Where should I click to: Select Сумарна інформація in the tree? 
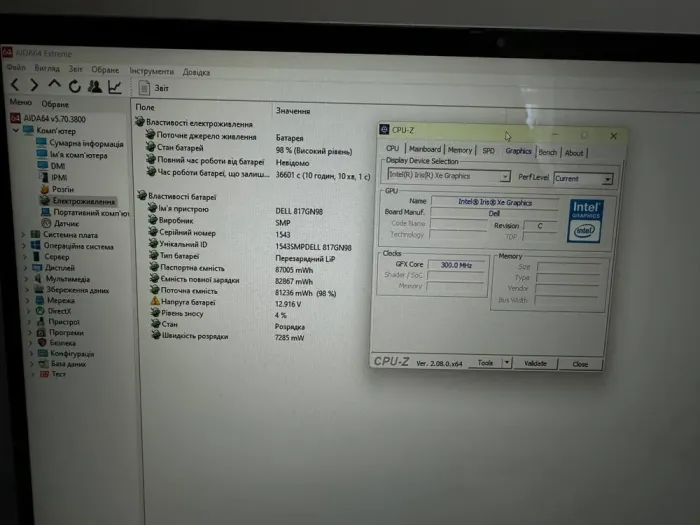pos(86,143)
